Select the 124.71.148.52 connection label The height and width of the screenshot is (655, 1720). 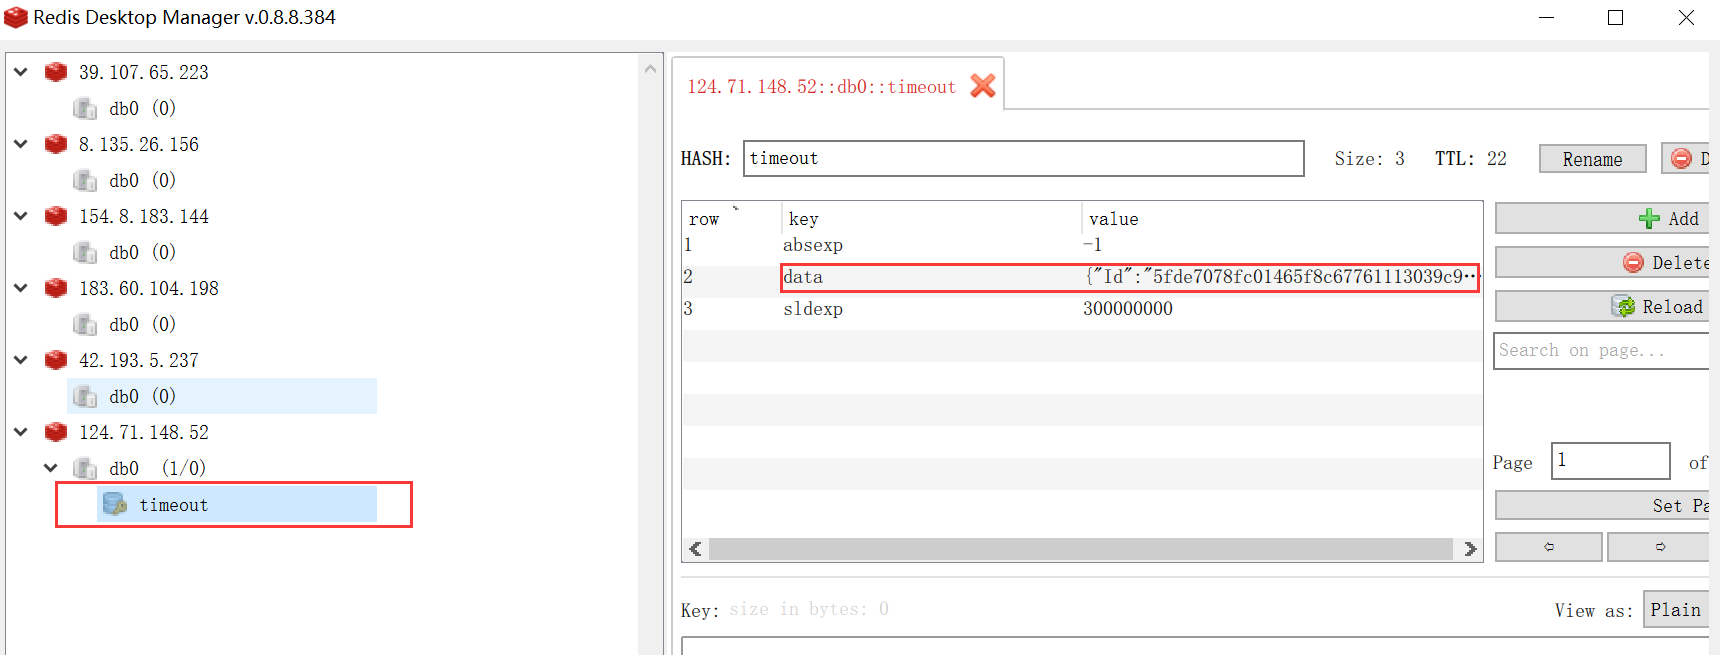144,432
